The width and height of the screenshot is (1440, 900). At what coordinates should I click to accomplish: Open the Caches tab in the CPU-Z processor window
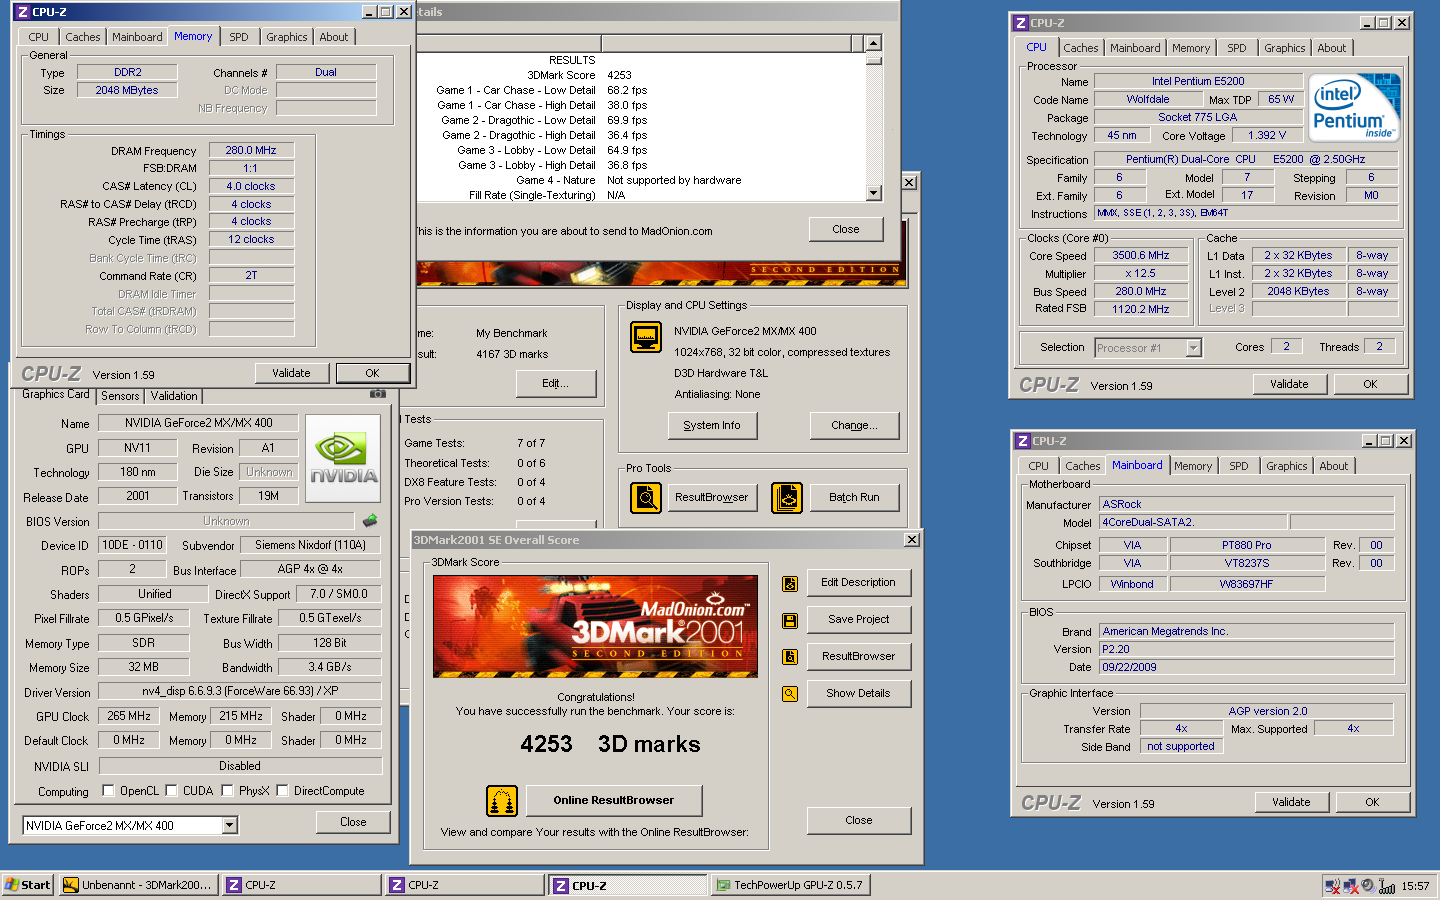coord(1080,48)
